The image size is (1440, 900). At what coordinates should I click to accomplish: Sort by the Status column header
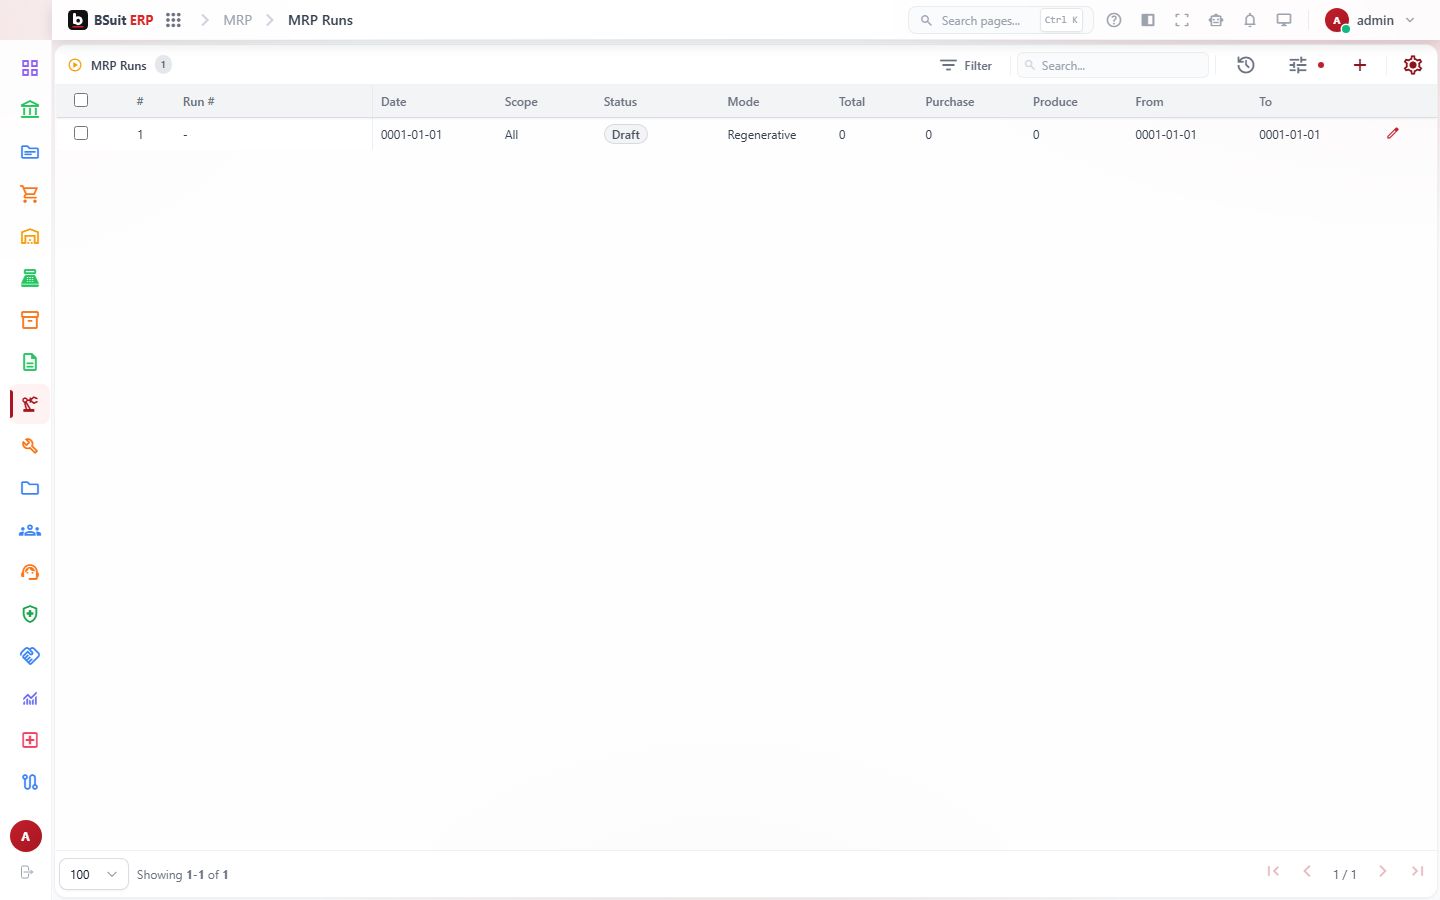[x=620, y=102]
